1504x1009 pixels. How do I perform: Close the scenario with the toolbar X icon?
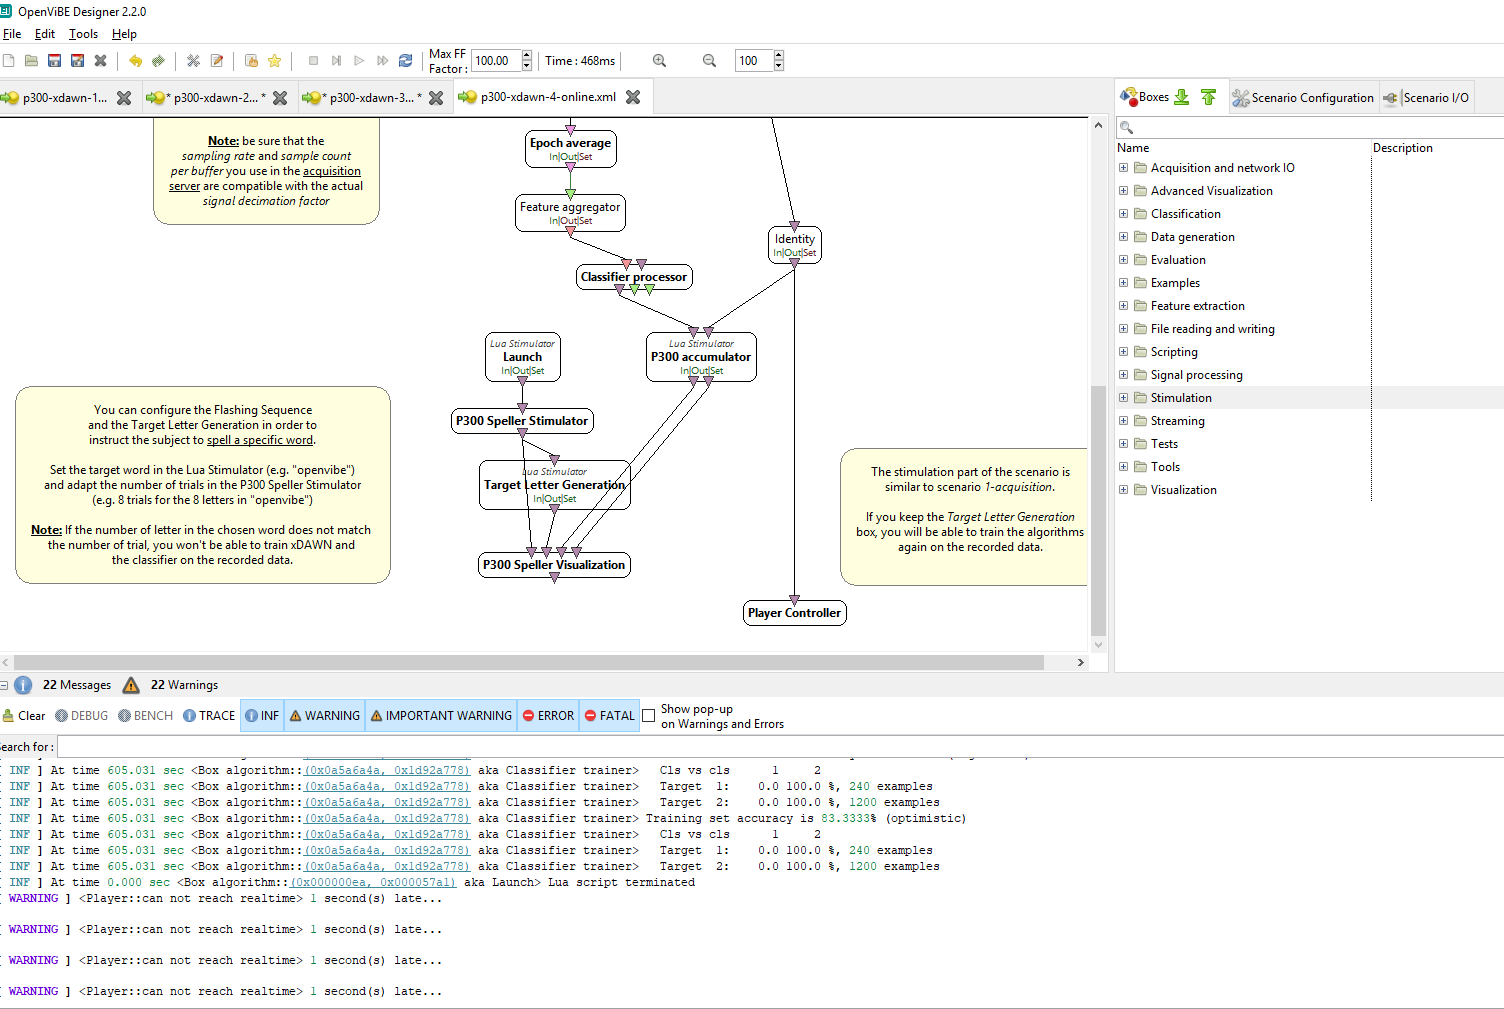pyautogui.click(x=100, y=61)
